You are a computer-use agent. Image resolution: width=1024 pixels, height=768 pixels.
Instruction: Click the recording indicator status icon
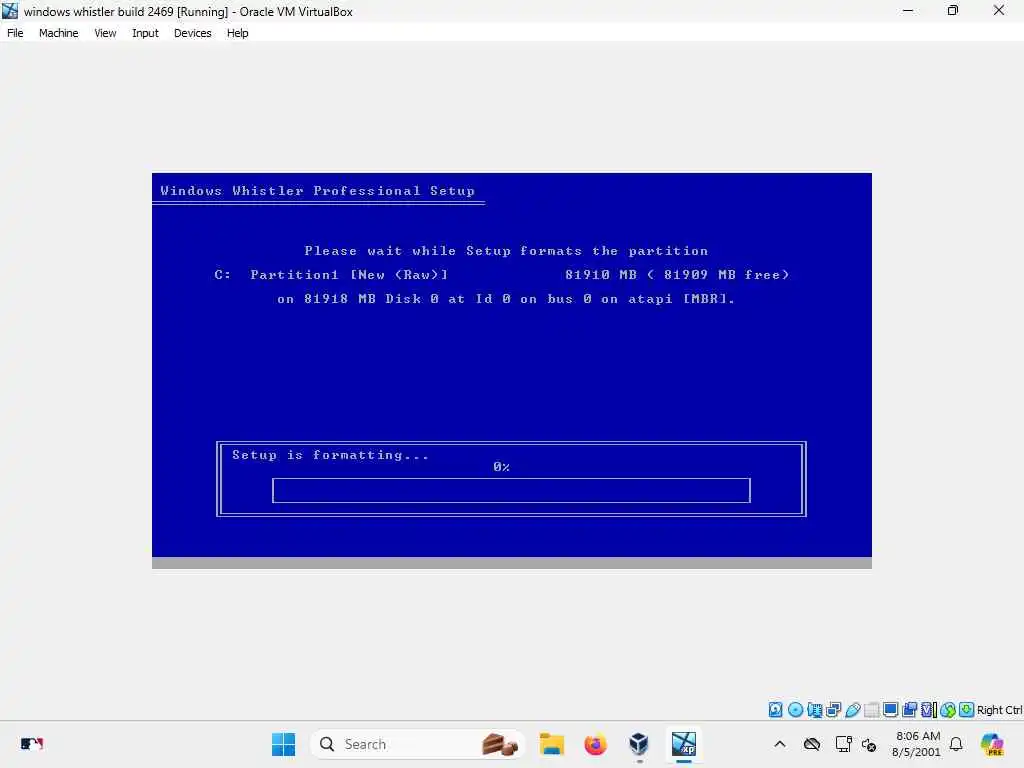coord(909,710)
